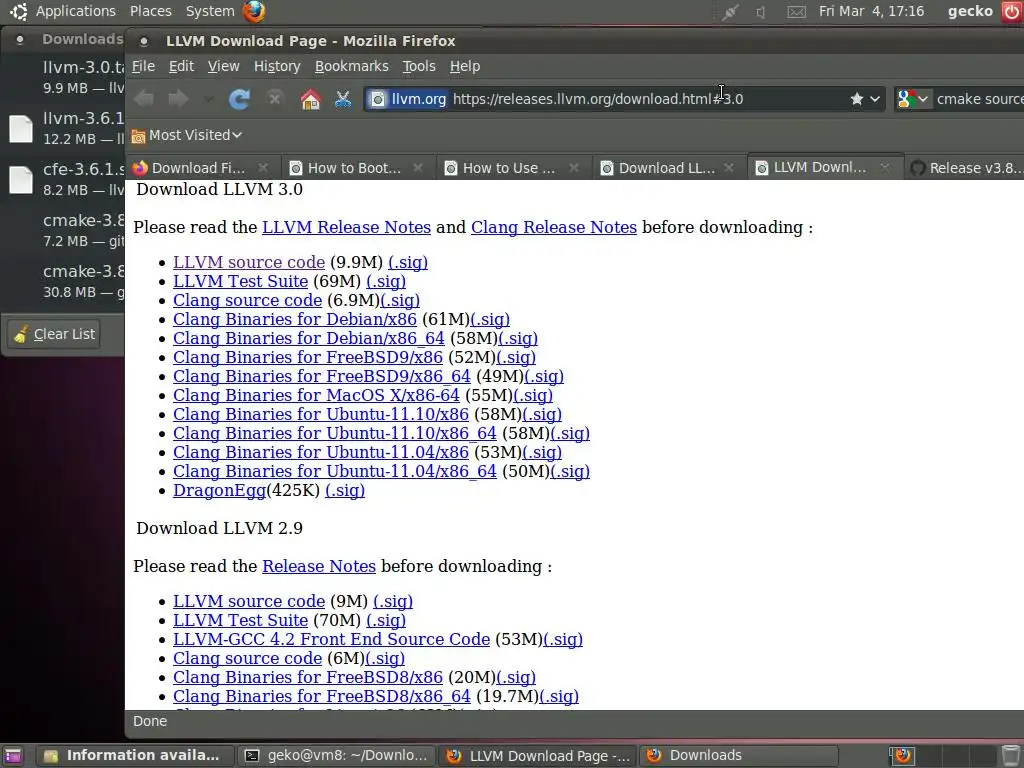Viewport: 1024px width, 768px height.
Task: Open the recent pages history dropdown arrow
Action: (x=208, y=99)
